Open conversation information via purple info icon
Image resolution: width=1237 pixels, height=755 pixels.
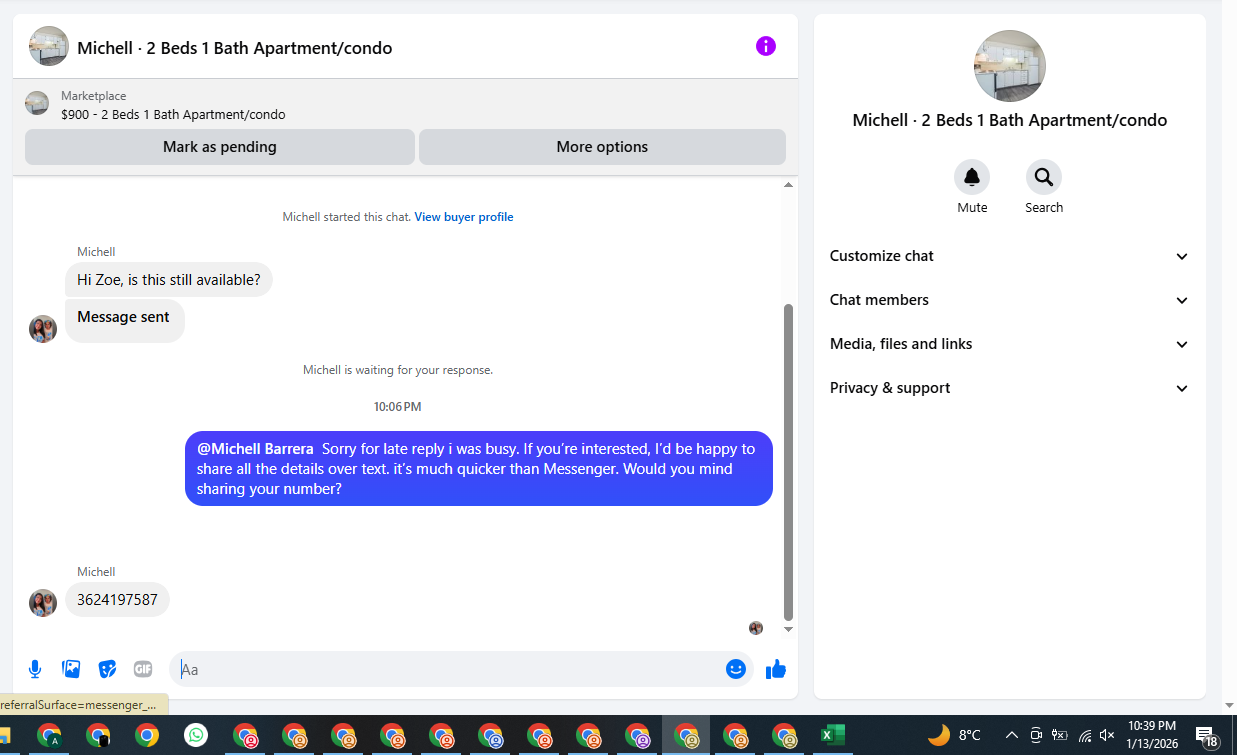pyautogui.click(x=765, y=46)
